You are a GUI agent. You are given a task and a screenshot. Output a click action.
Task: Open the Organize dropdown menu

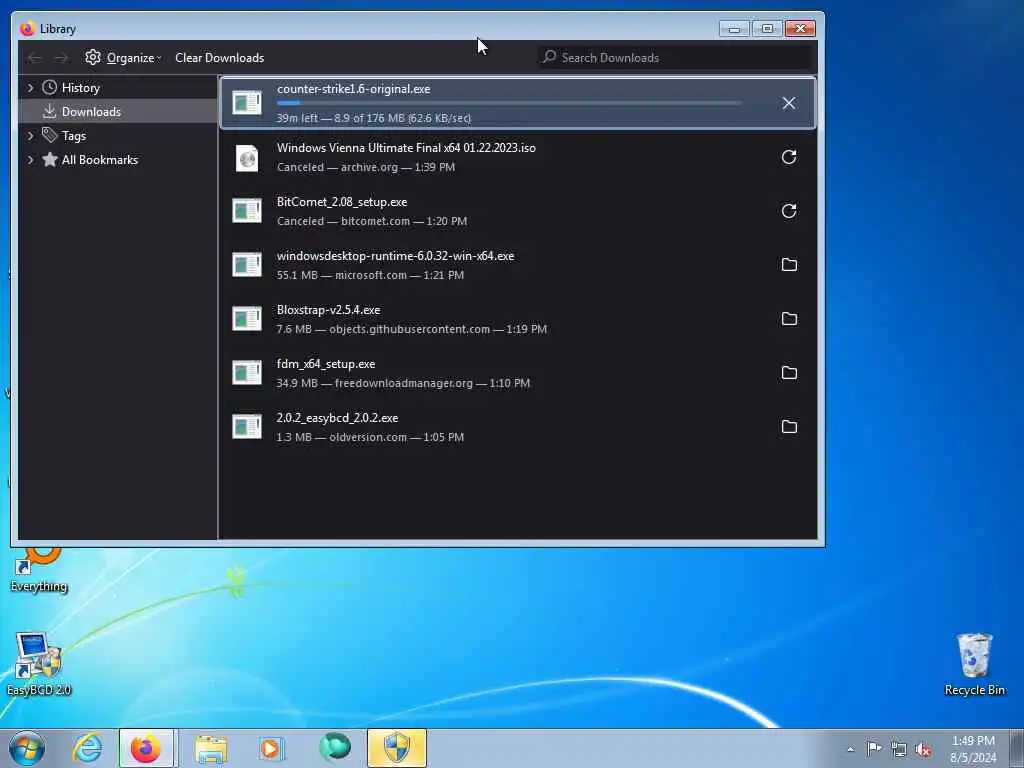point(123,57)
